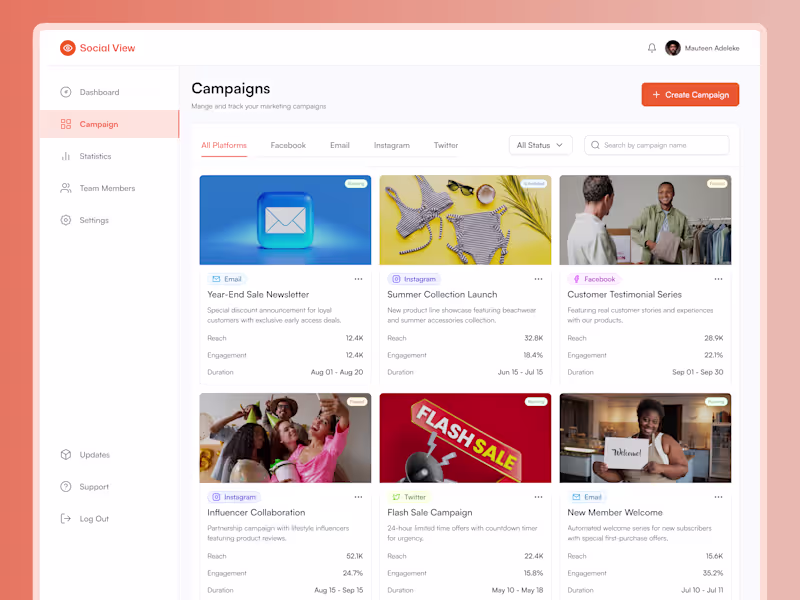Click the Dashboard compass icon
The height and width of the screenshot is (600, 800).
pyautogui.click(x=66, y=92)
